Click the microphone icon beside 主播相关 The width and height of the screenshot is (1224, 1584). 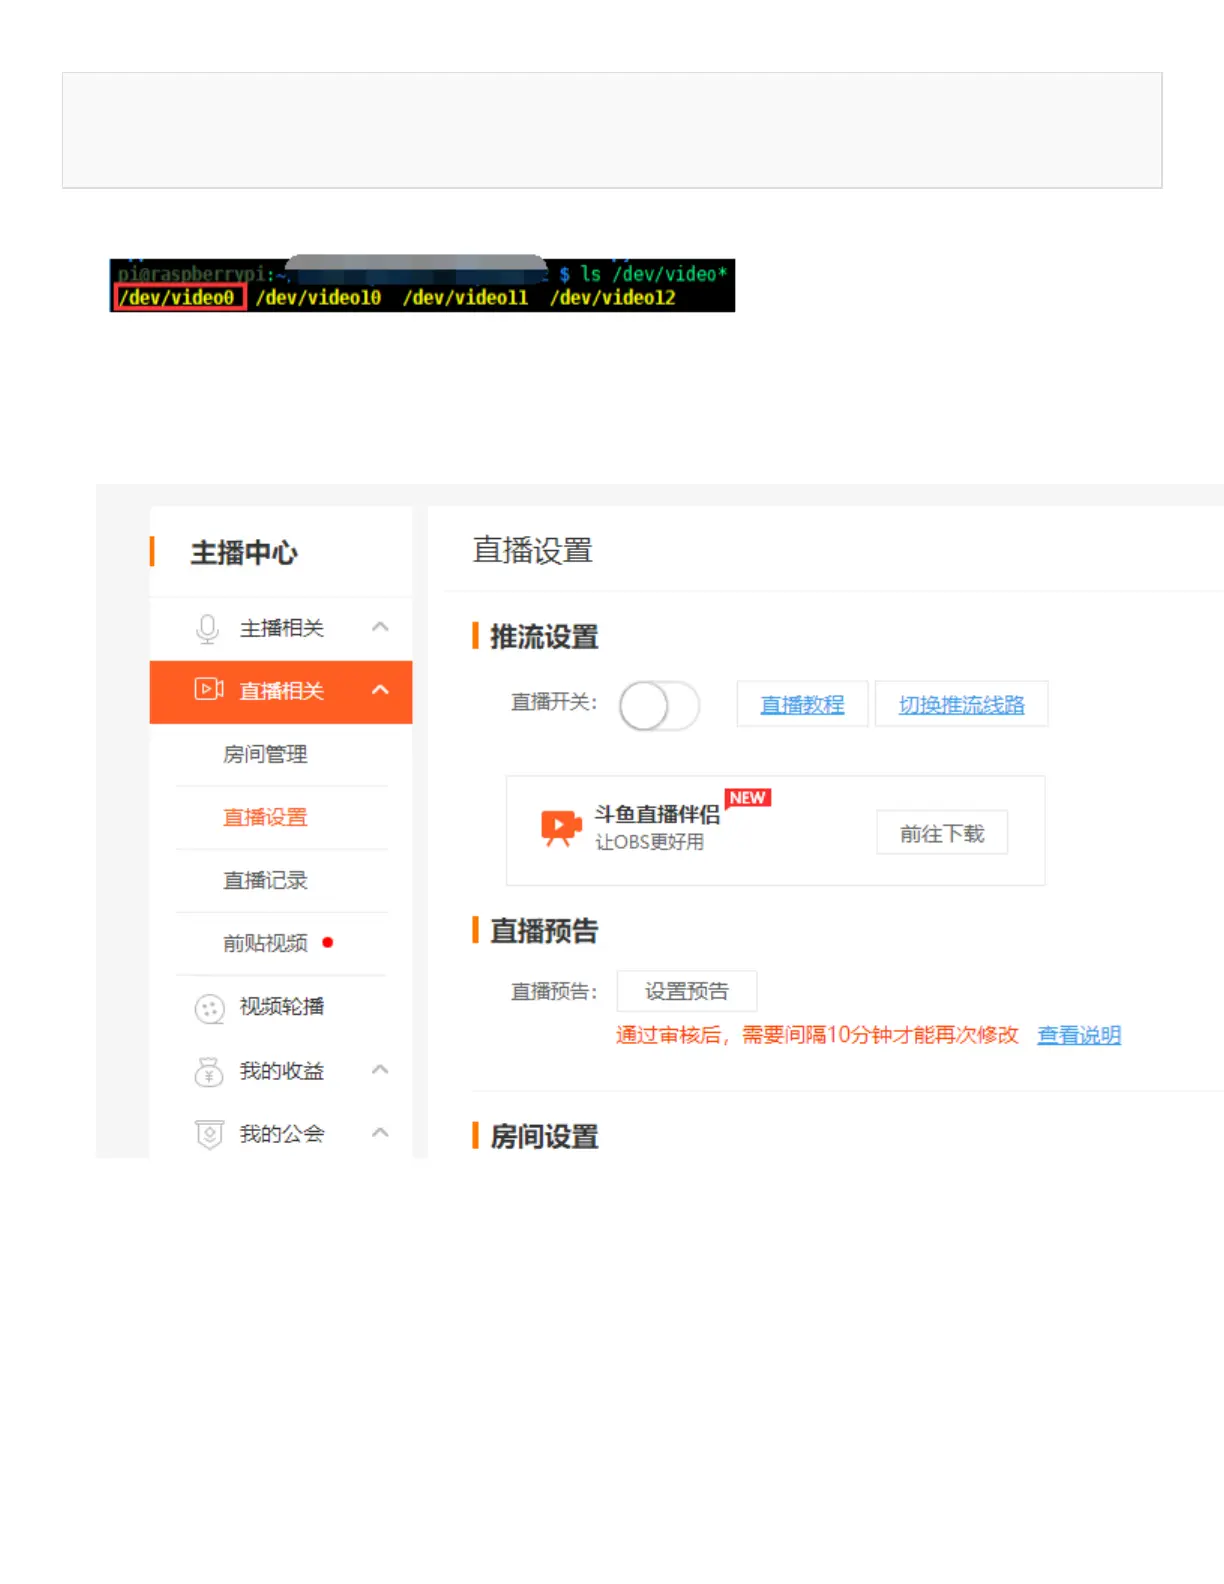coord(207,629)
